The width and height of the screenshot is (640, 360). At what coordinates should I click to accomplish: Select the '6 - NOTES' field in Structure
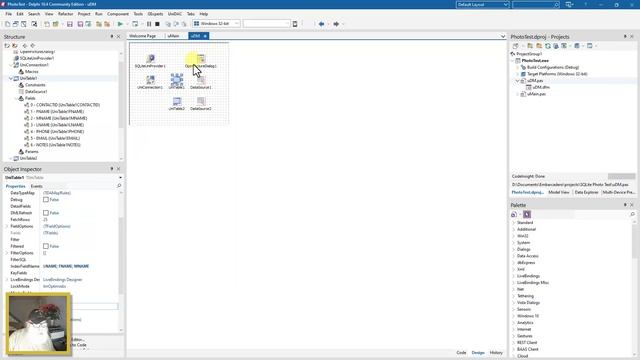[55, 145]
